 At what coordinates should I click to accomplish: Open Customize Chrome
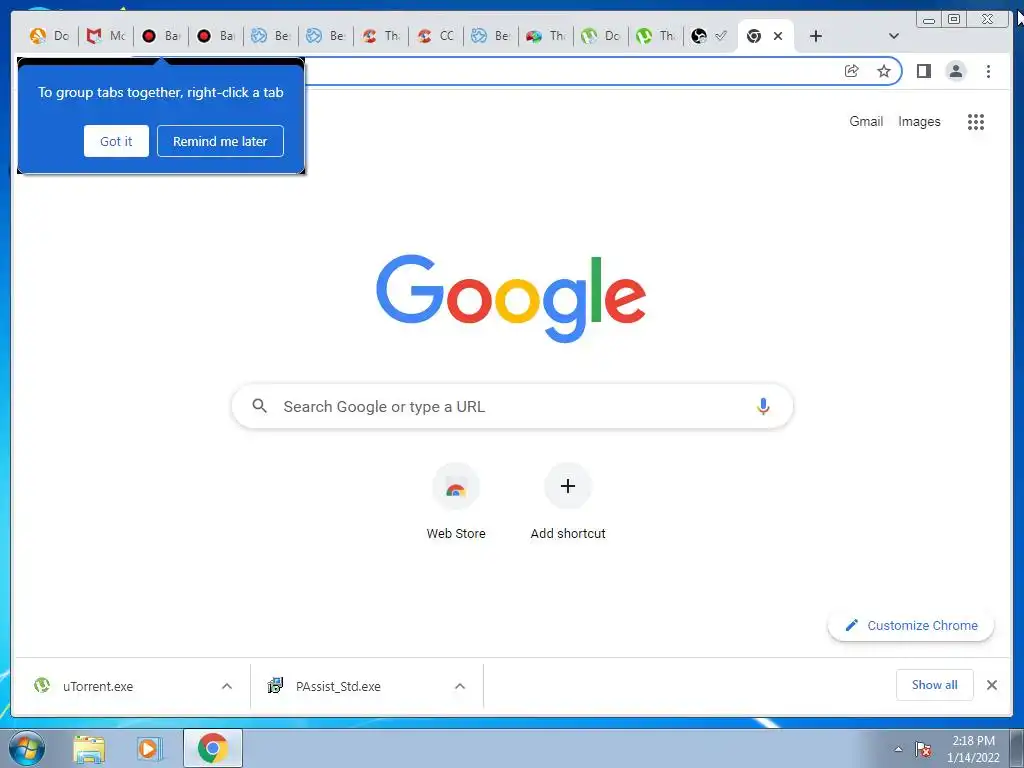[x=911, y=625]
